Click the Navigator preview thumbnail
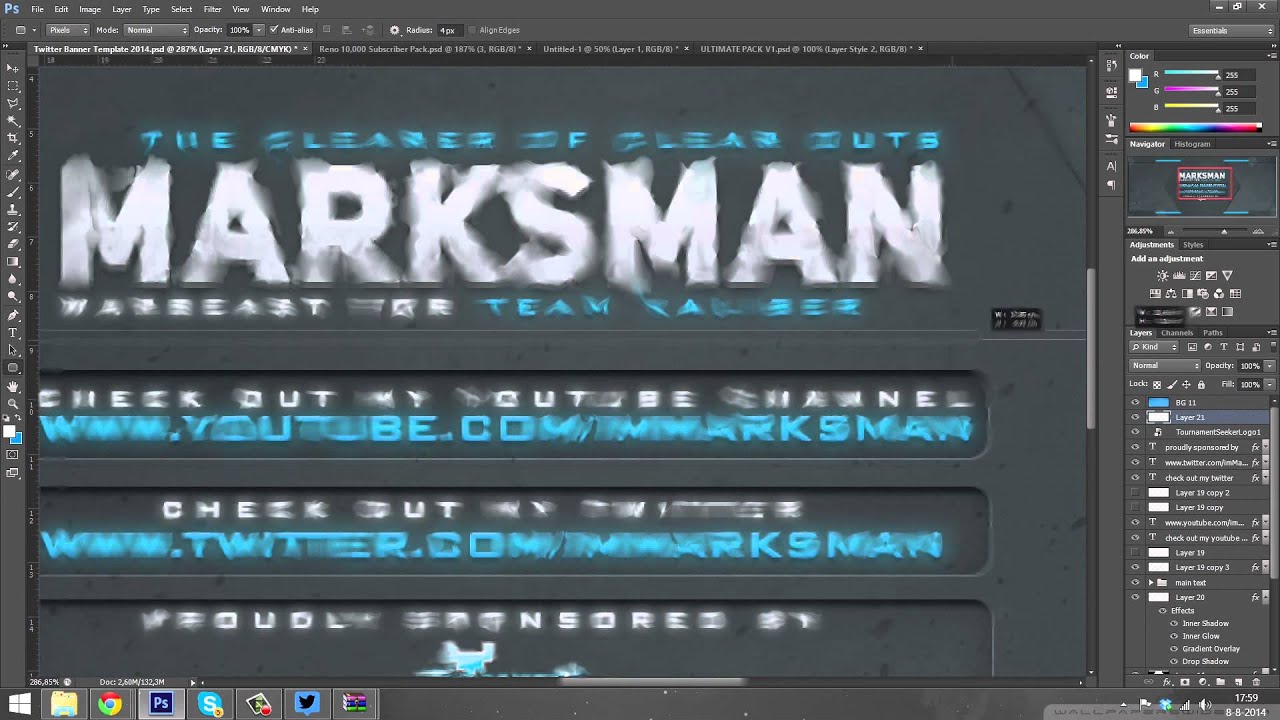Image resolution: width=1280 pixels, height=720 pixels. point(1201,188)
